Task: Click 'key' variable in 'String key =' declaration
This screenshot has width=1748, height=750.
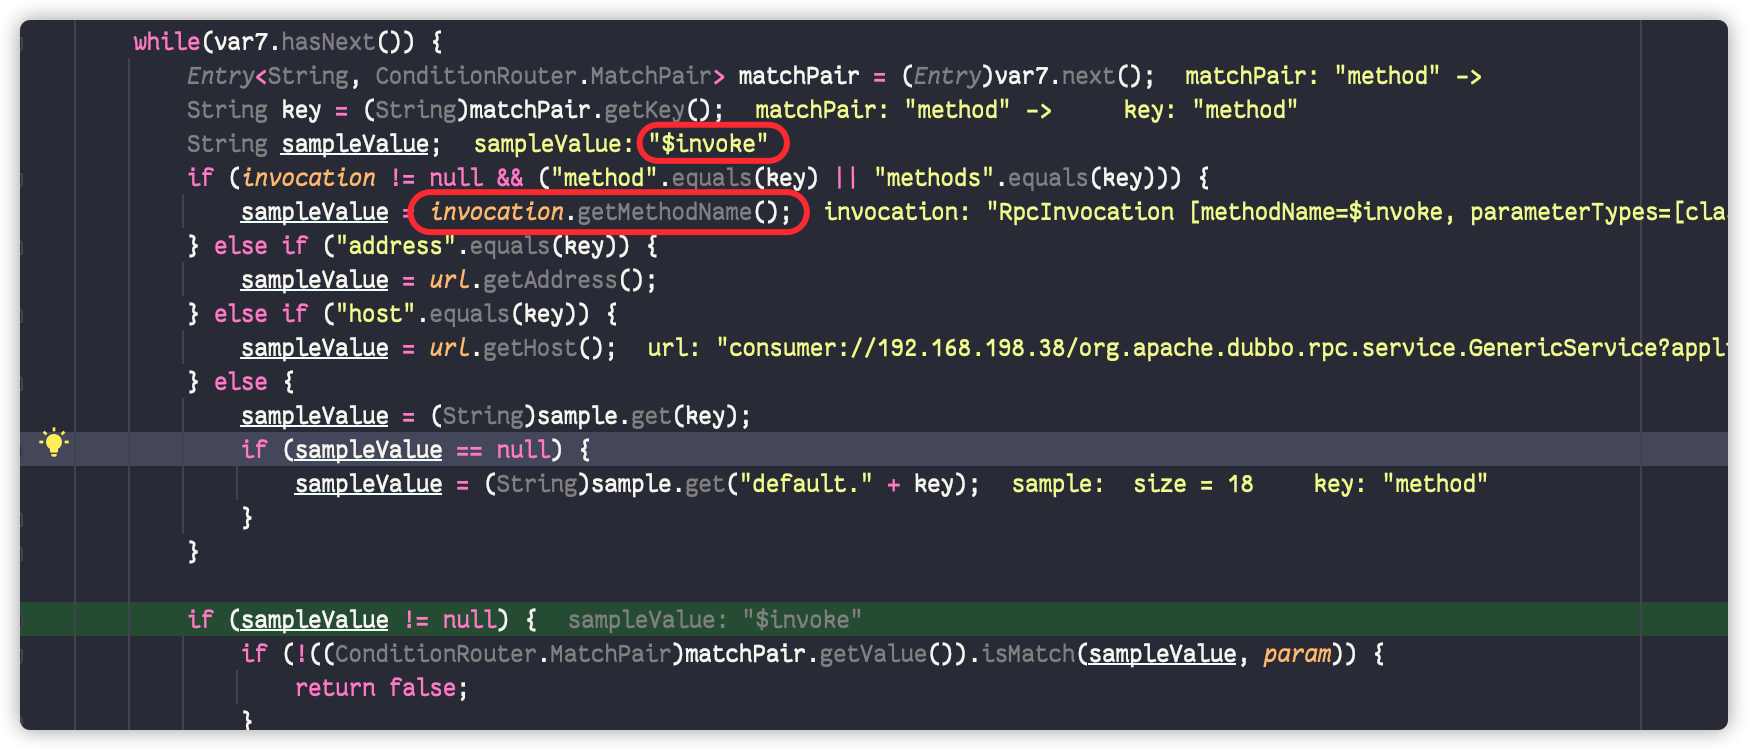Action: coord(301,110)
